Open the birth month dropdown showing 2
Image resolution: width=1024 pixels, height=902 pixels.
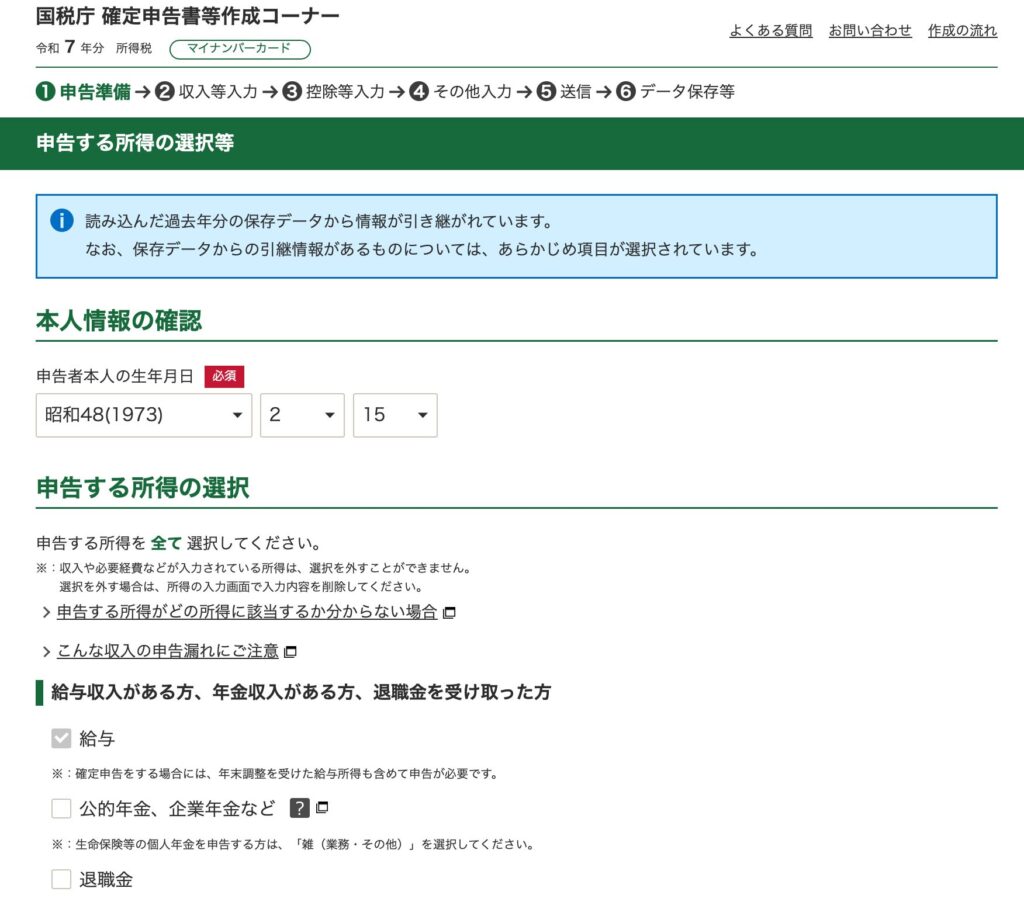[x=302, y=415]
